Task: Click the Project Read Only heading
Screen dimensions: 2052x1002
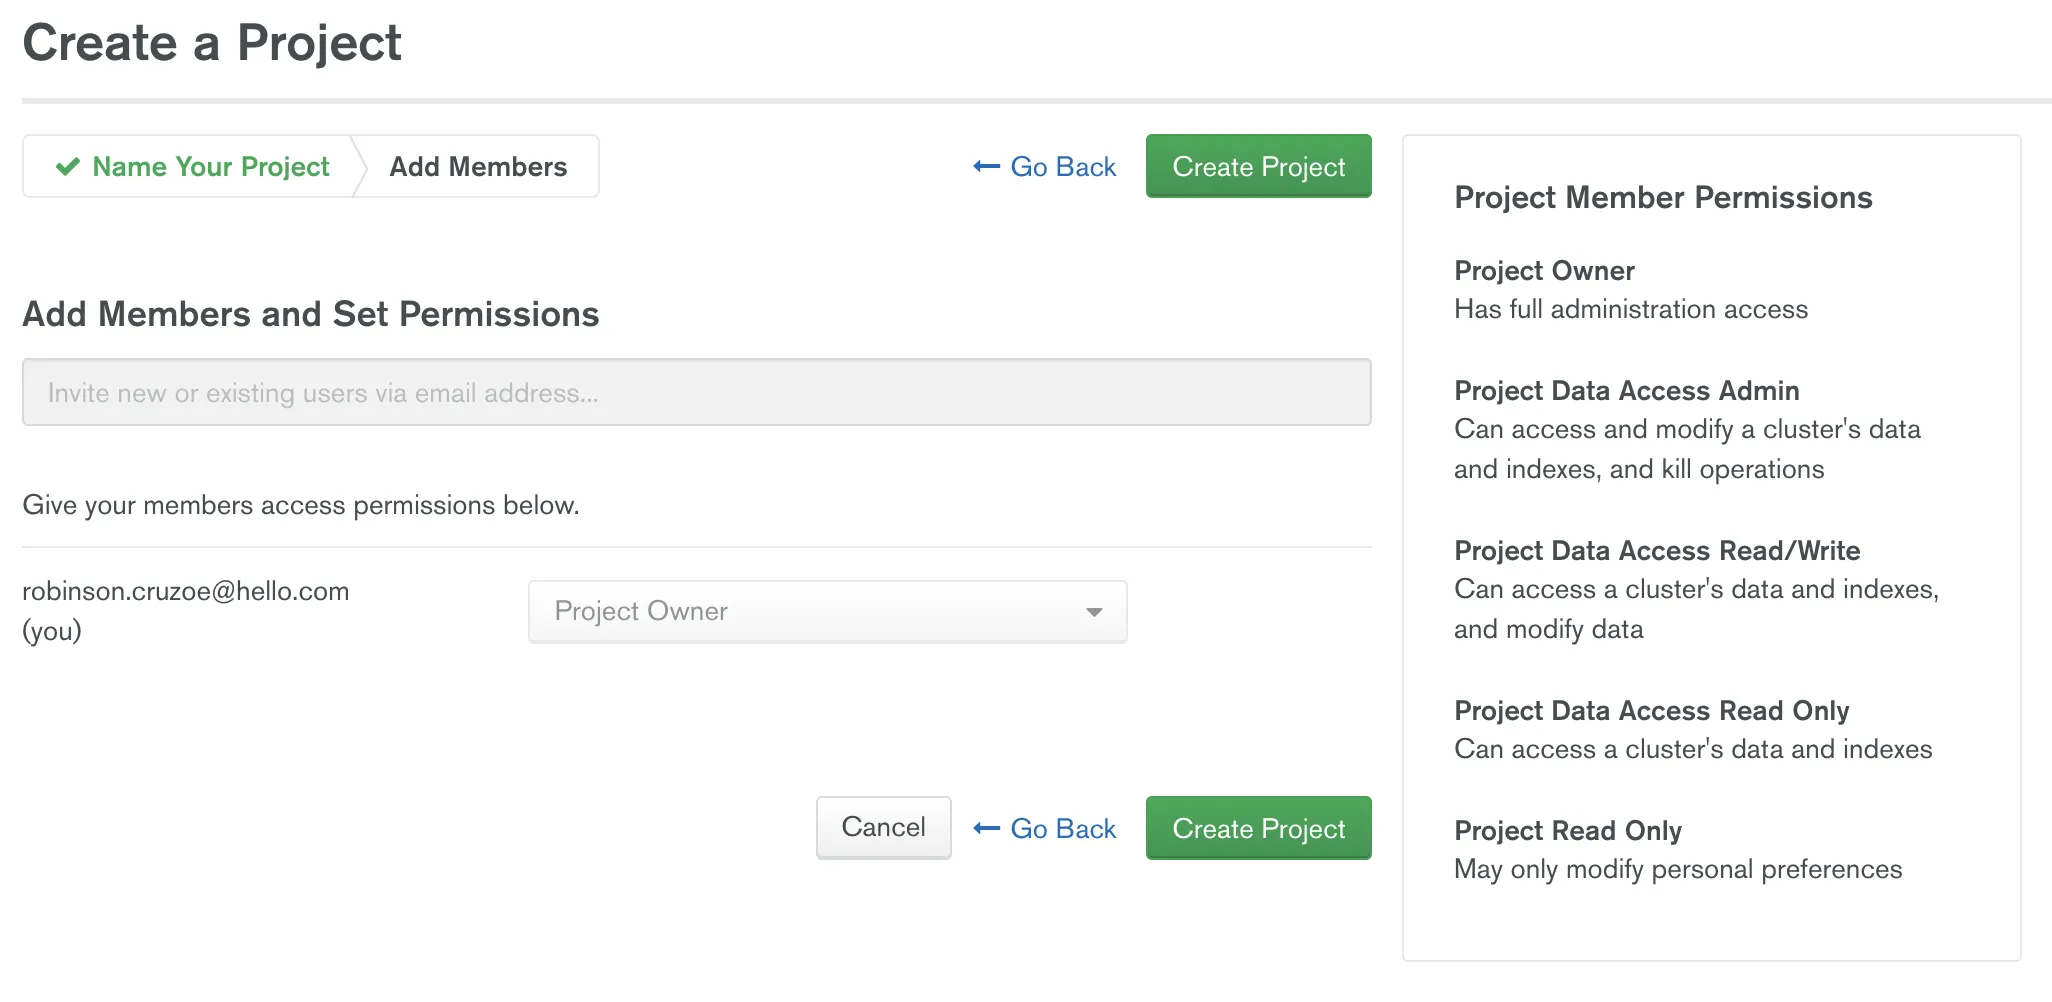Action: tap(1567, 831)
